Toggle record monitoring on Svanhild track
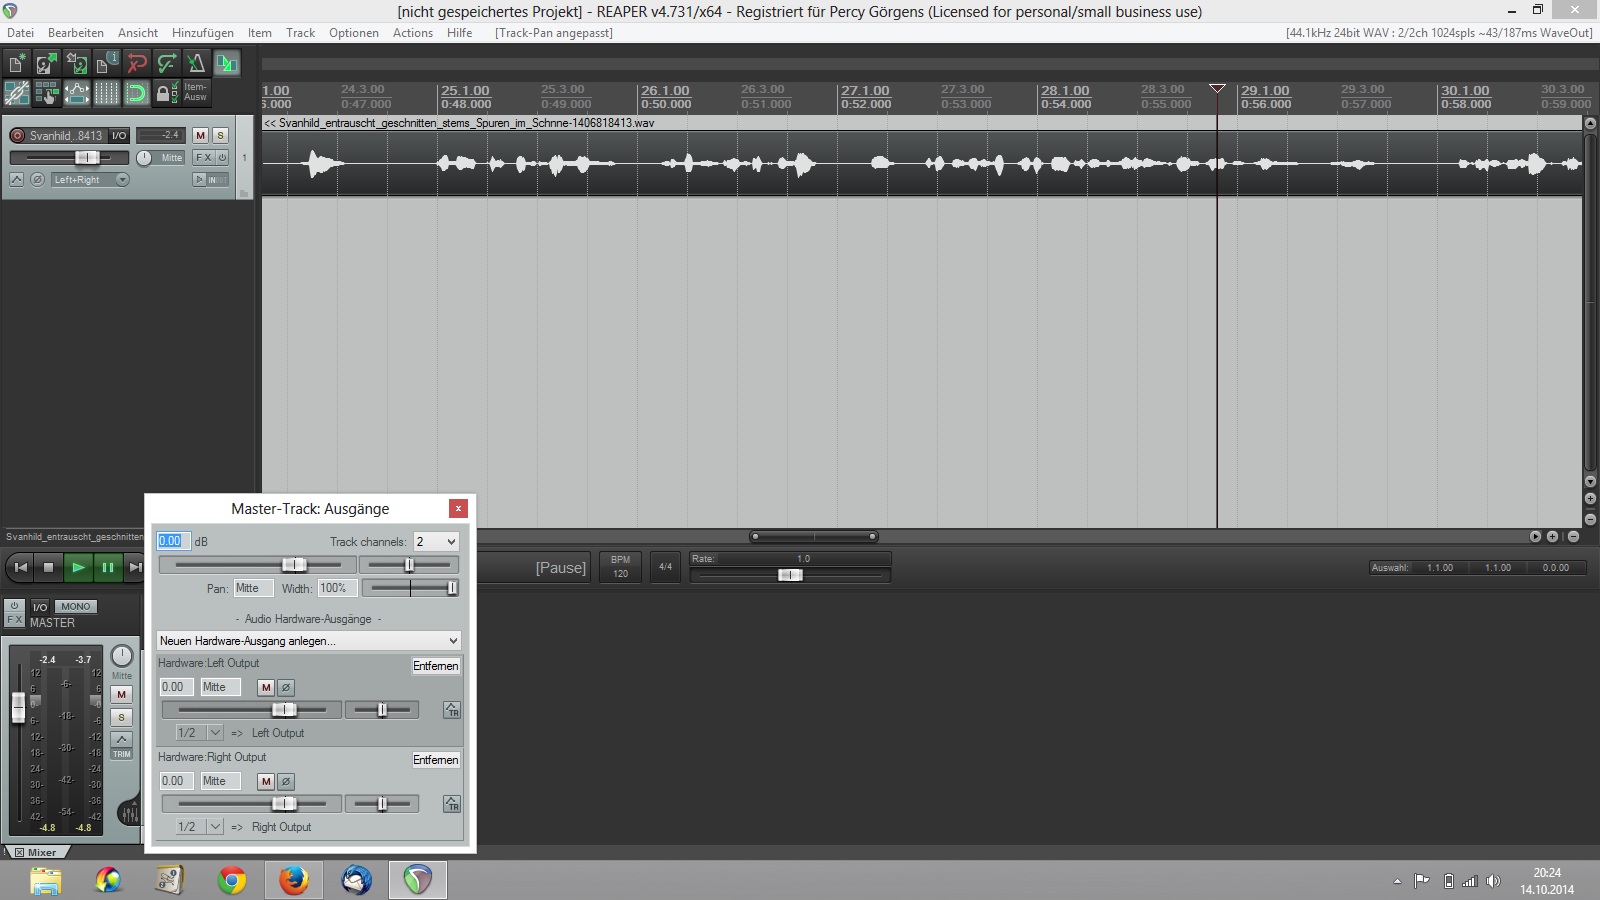 (199, 180)
